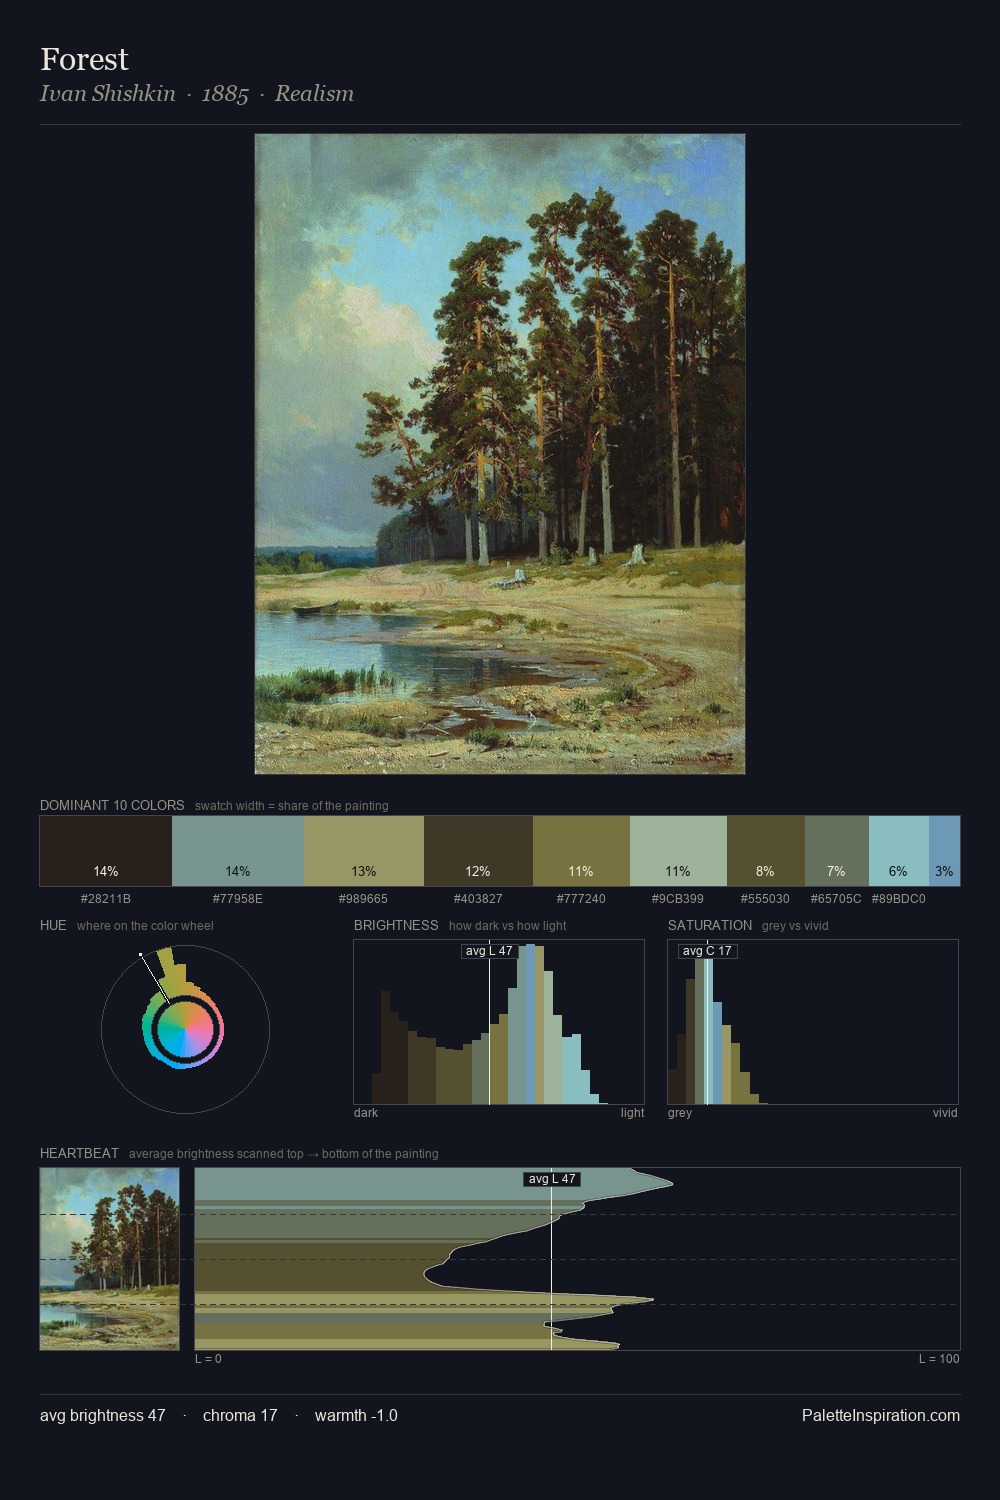
Task: Click the #989665 olive swatch
Action: [364, 851]
